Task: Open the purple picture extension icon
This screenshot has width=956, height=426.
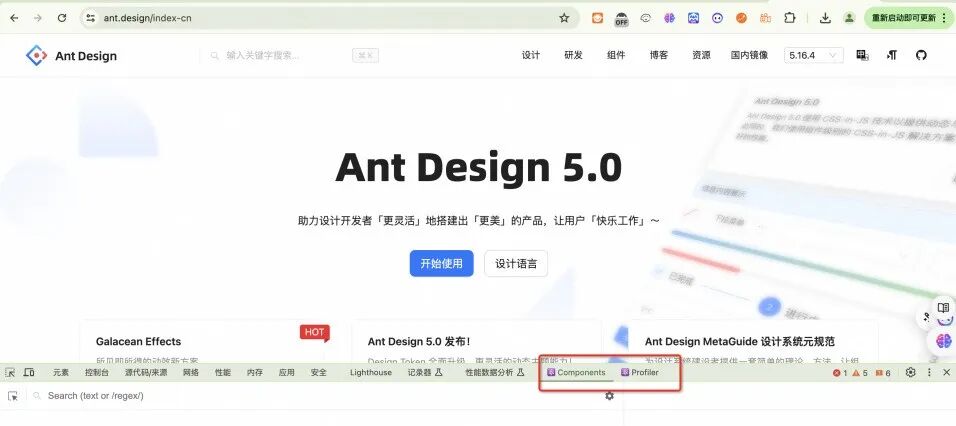Action: pyautogui.click(x=693, y=18)
